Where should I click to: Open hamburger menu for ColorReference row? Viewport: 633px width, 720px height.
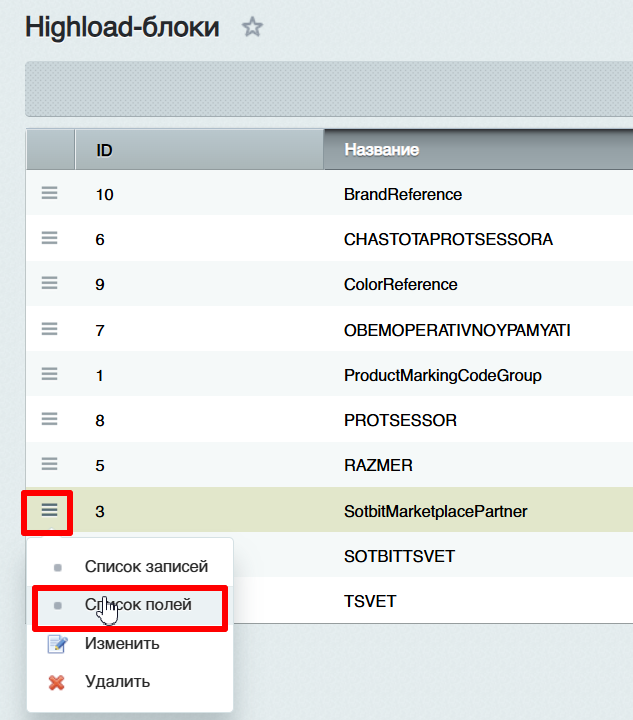pyautogui.click(x=49, y=284)
